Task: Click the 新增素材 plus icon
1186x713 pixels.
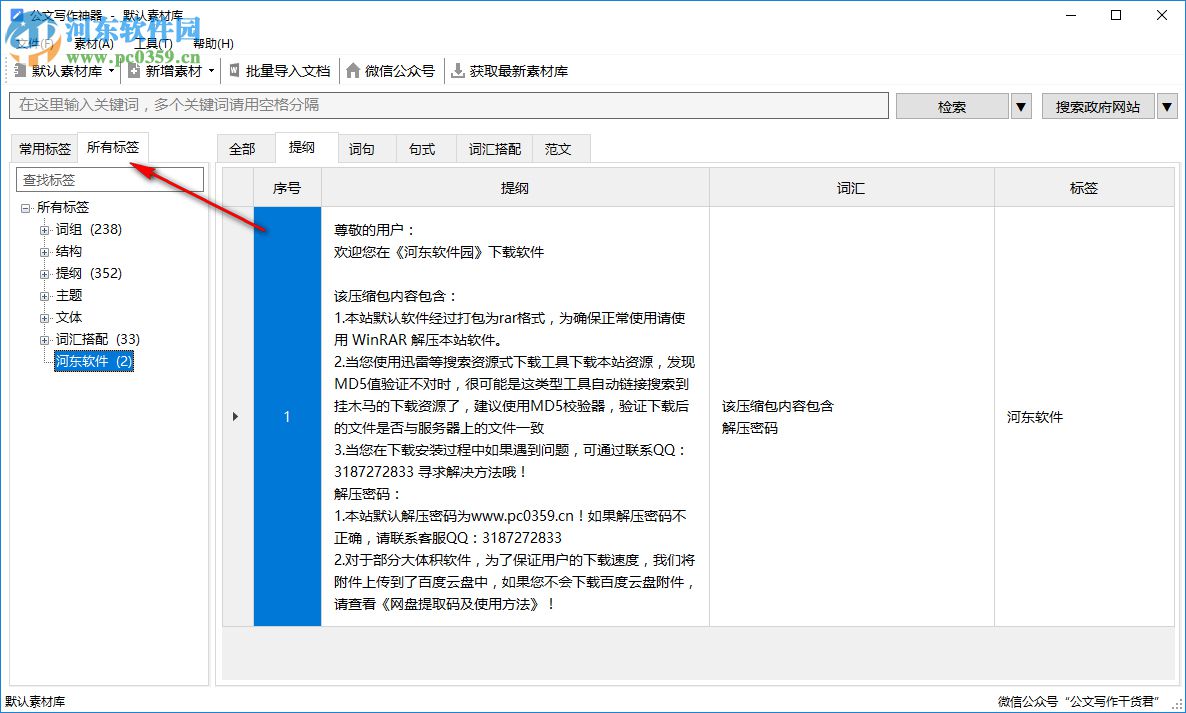Action: tap(134, 71)
